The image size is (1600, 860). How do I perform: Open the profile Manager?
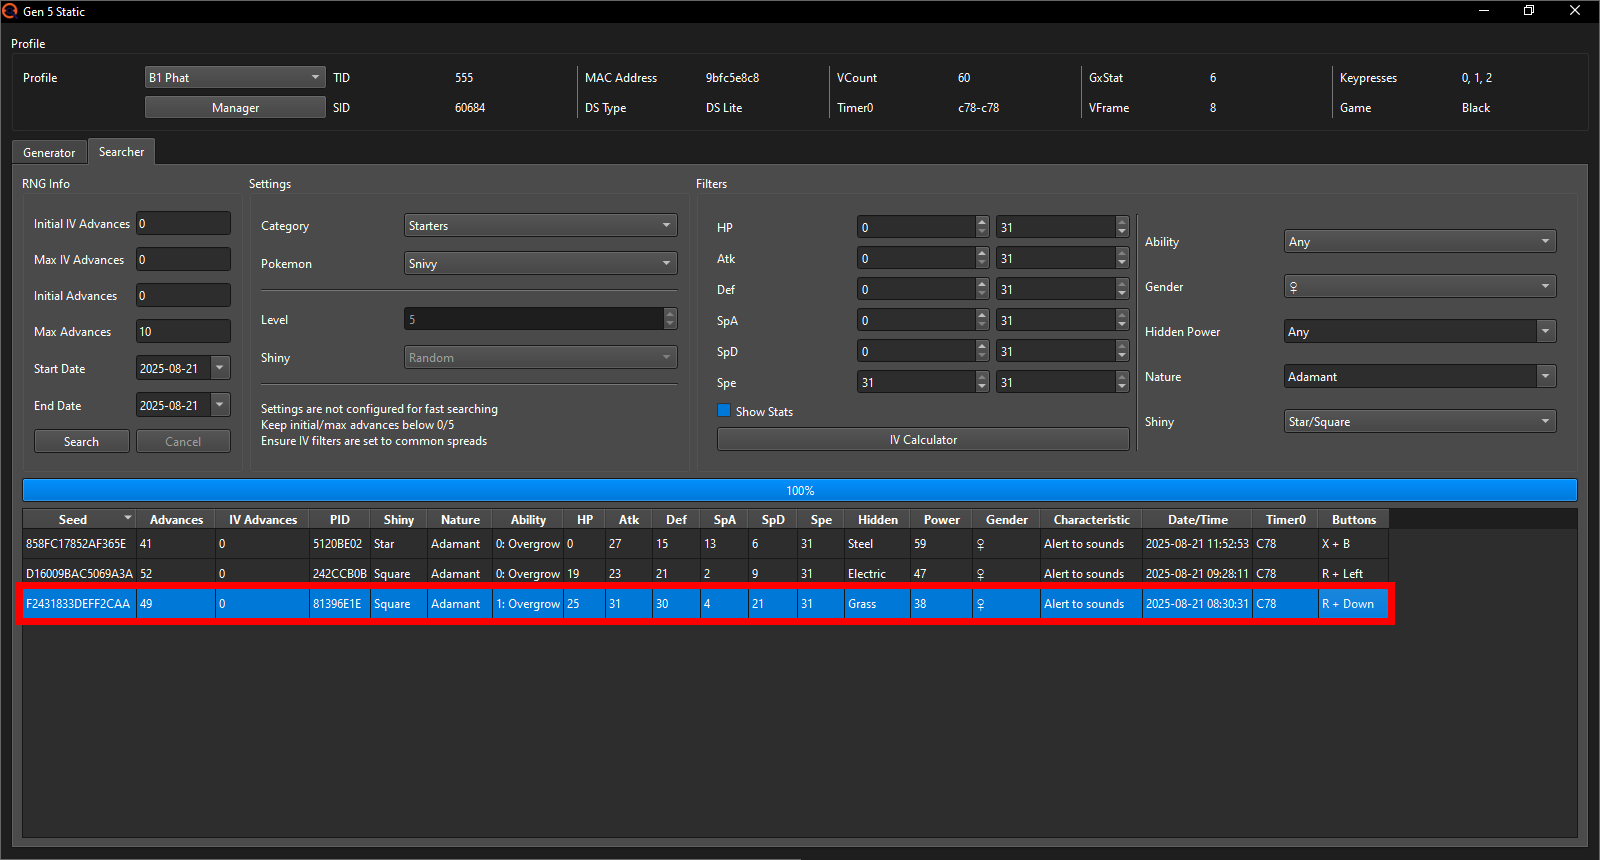pyautogui.click(x=235, y=108)
